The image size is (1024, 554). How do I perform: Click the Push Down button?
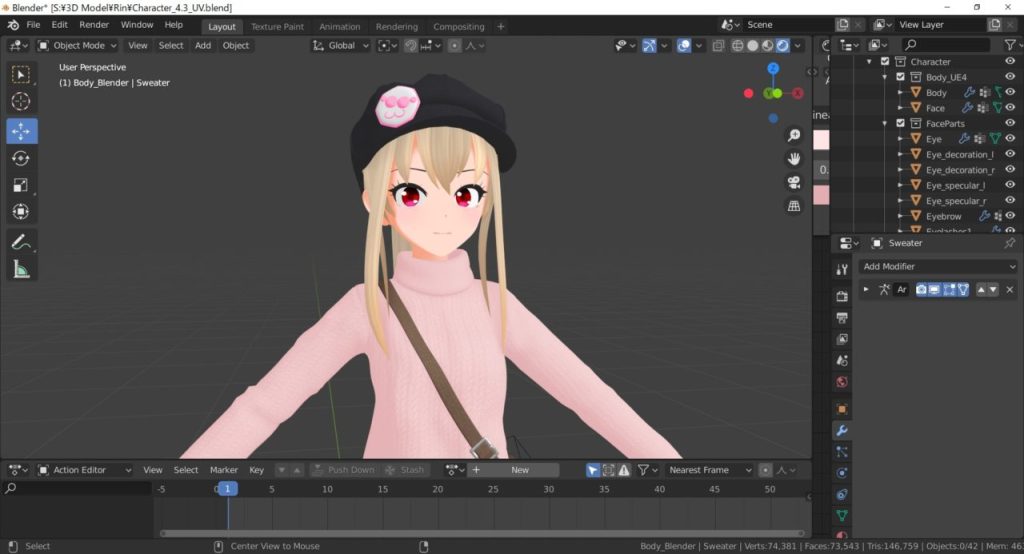(343, 470)
